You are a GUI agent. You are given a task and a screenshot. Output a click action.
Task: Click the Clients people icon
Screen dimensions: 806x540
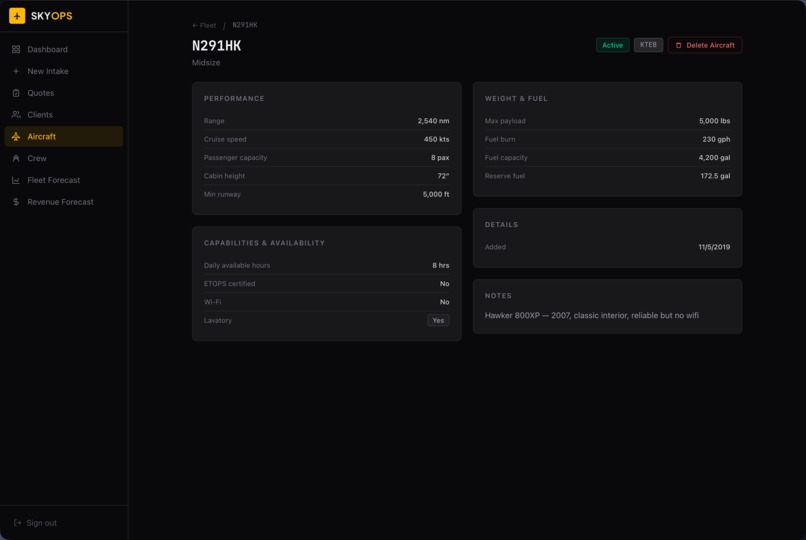pyautogui.click(x=16, y=115)
